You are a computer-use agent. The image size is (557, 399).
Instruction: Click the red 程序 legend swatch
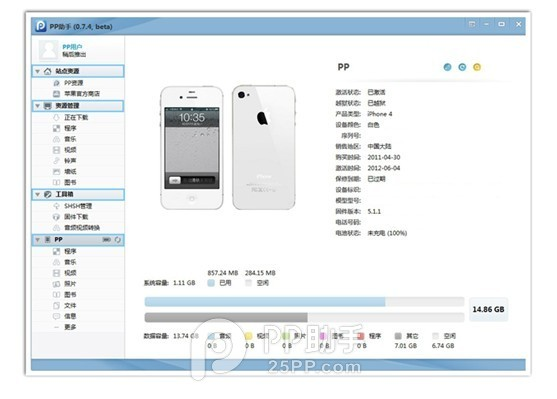360,336
